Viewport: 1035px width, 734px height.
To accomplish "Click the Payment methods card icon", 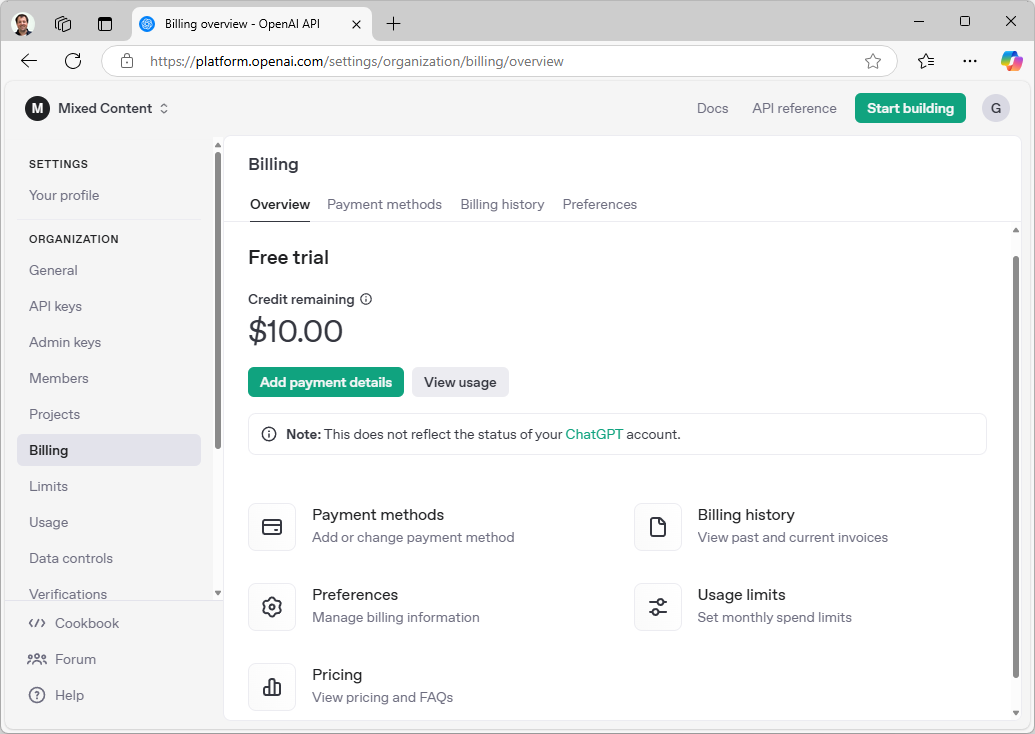I will coord(272,527).
